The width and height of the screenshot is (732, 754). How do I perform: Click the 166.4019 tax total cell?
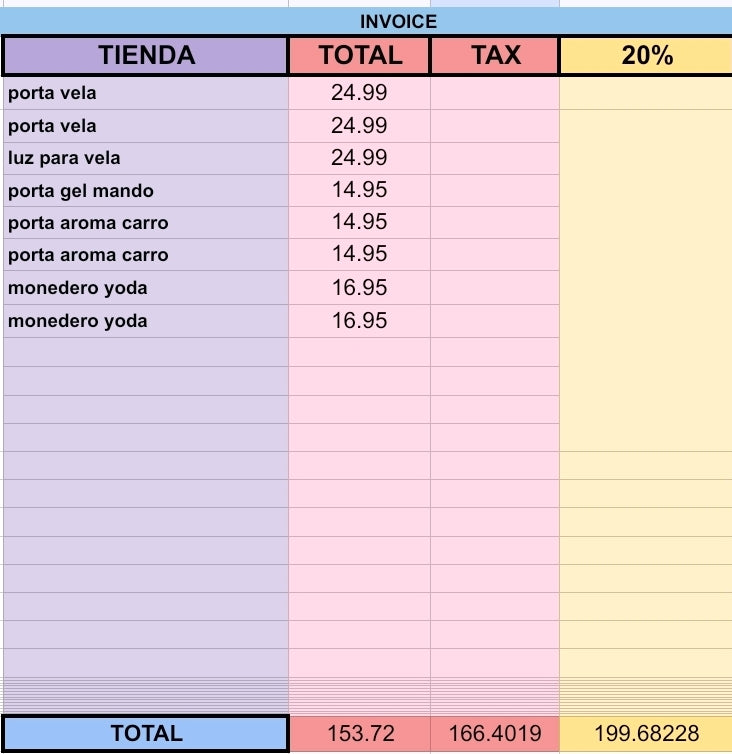pyautogui.click(x=495, y=734)
